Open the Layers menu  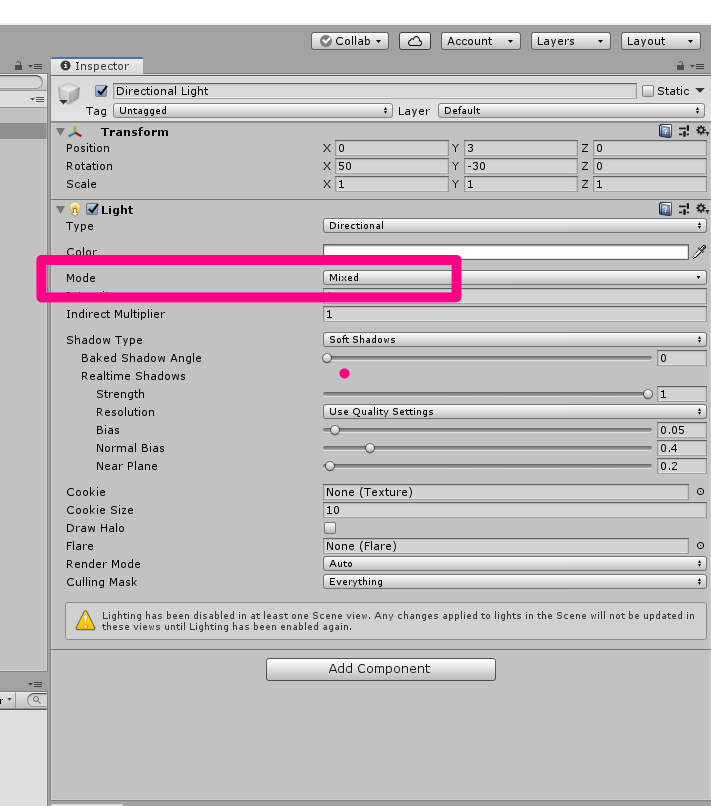point(571,41)
